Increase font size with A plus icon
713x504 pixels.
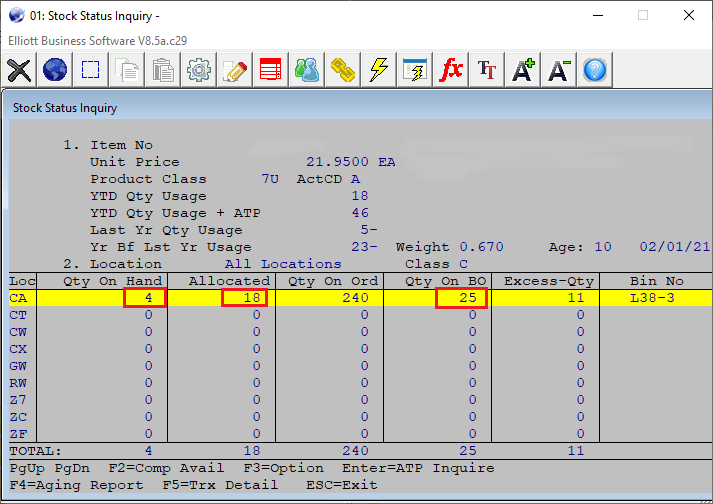(523, 70)
